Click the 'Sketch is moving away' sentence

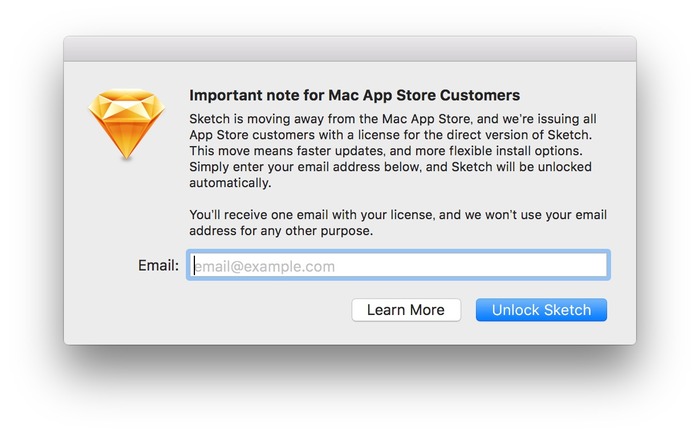393,119
